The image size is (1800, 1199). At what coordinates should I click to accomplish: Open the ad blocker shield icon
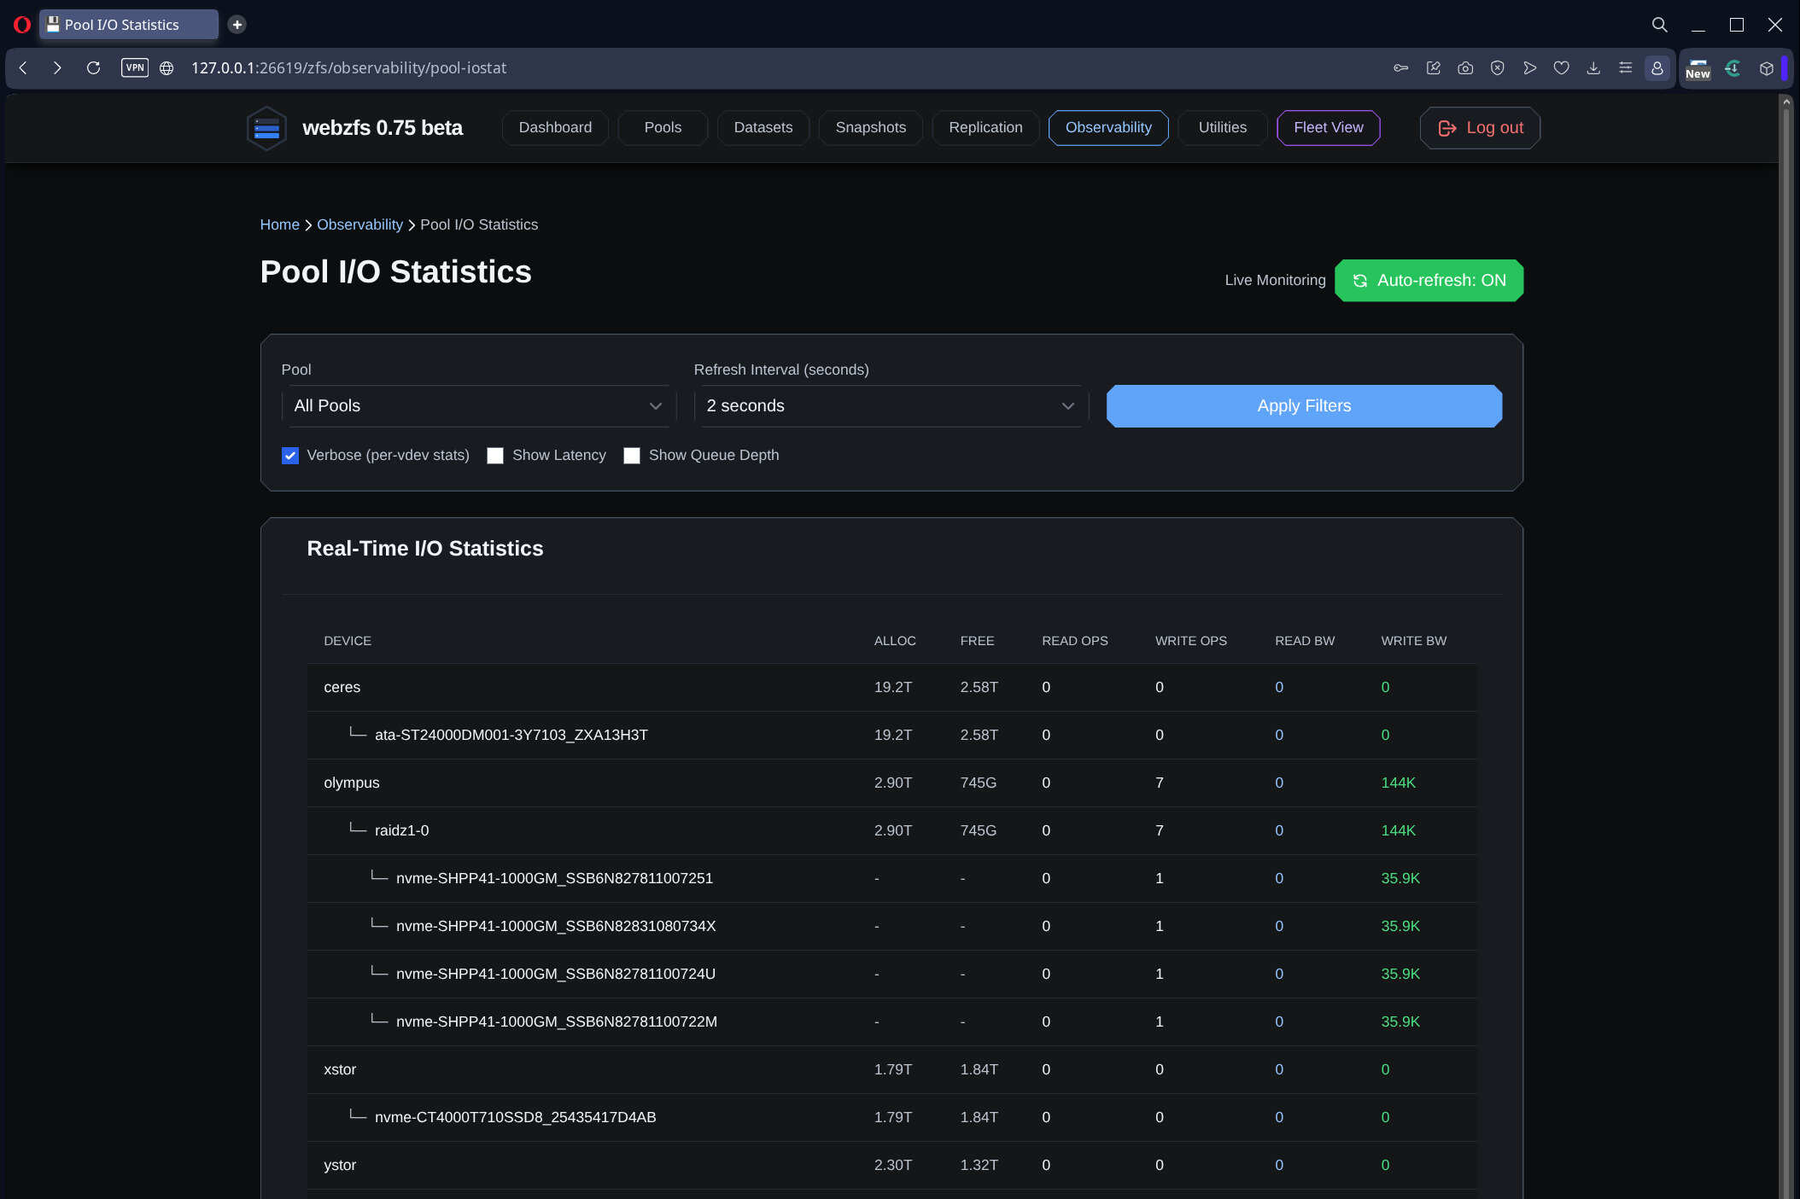pyautogui.click(x=1497, y=68)
